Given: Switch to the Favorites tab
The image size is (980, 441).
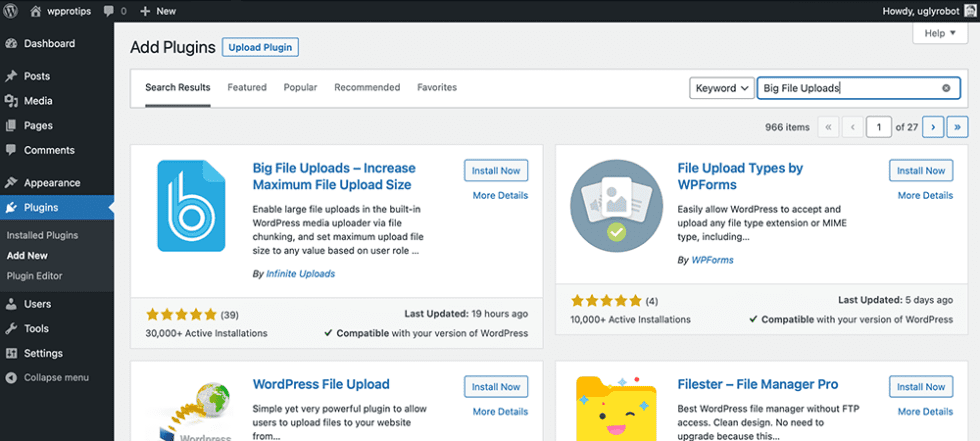Looking at the screenshot, I should [x=437, y=87].
